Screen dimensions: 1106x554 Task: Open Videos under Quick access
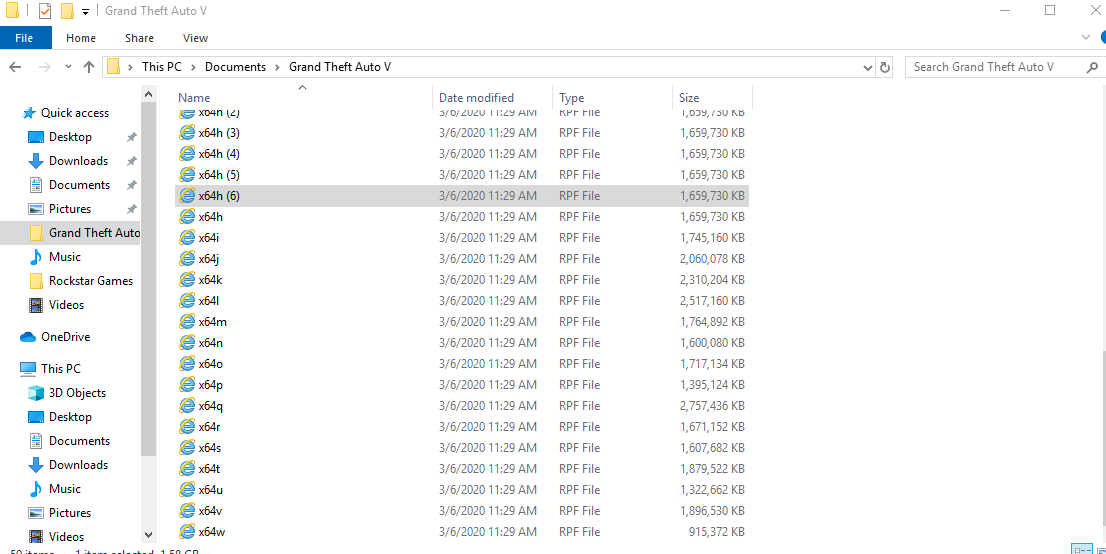(x=66, y=305)
